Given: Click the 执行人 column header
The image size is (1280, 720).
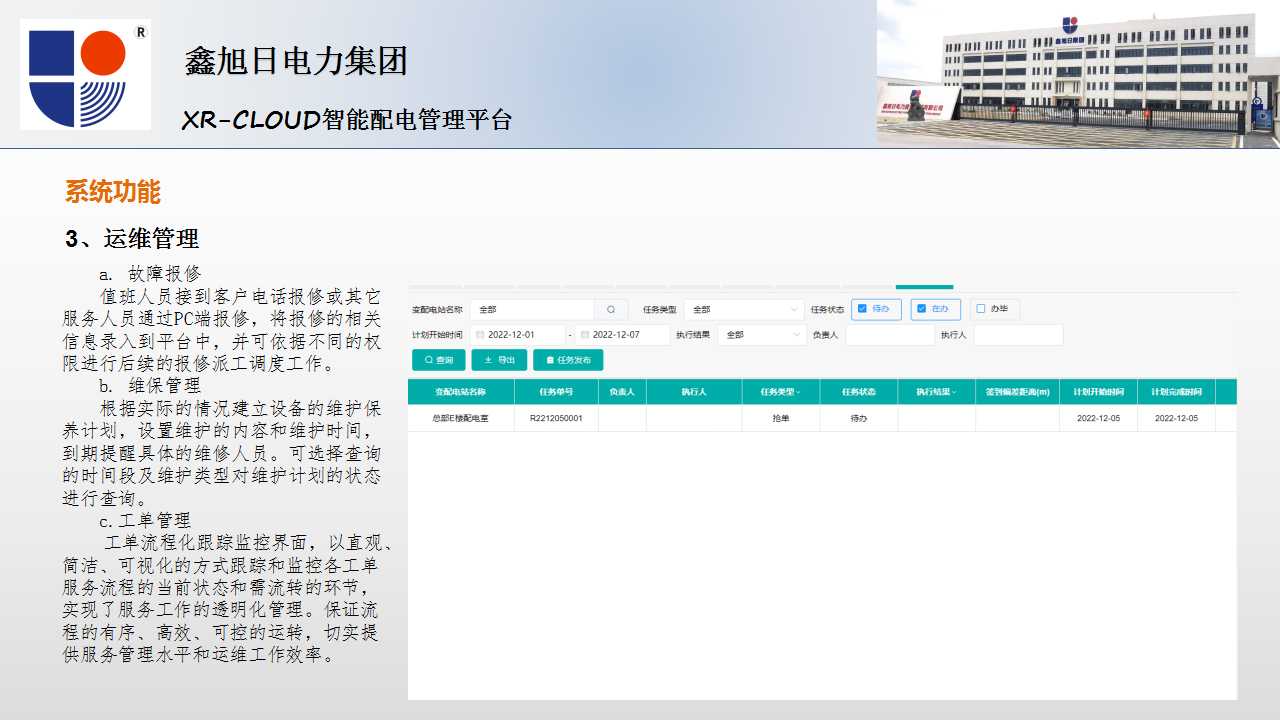Looking at the screenshot, I should tap(694, 392).
